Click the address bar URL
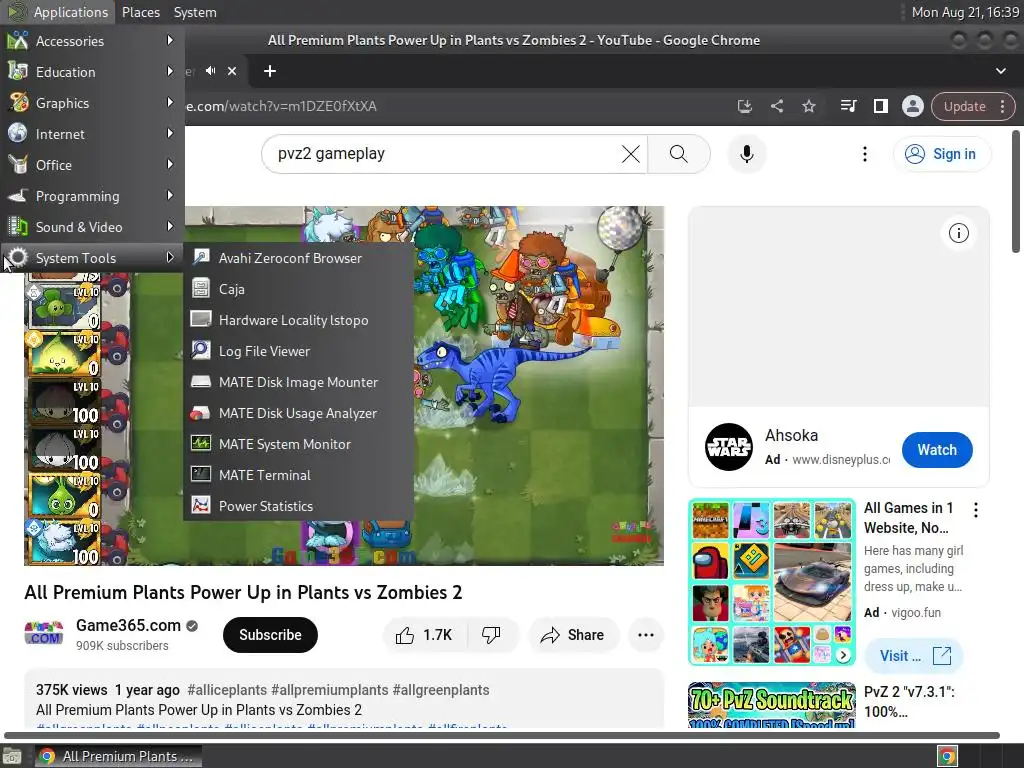 [281, 106]
